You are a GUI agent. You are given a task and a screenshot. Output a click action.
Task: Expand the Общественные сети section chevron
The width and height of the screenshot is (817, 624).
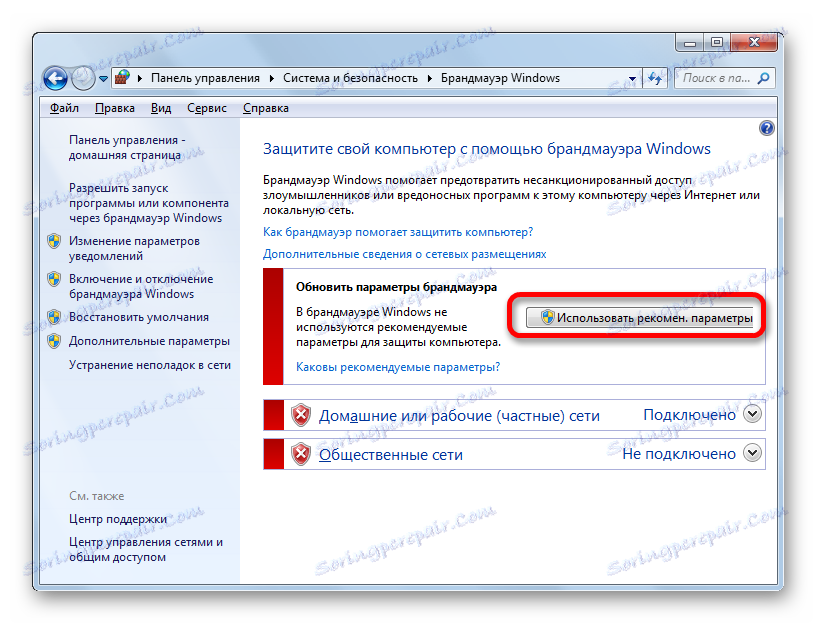[752, 453]
